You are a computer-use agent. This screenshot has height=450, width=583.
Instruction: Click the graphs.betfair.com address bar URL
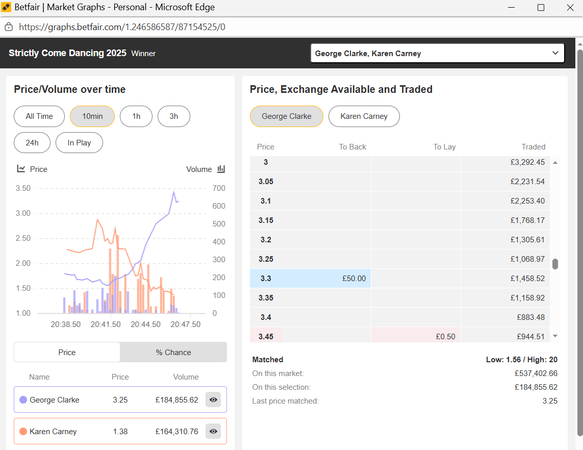coord(122,27)
